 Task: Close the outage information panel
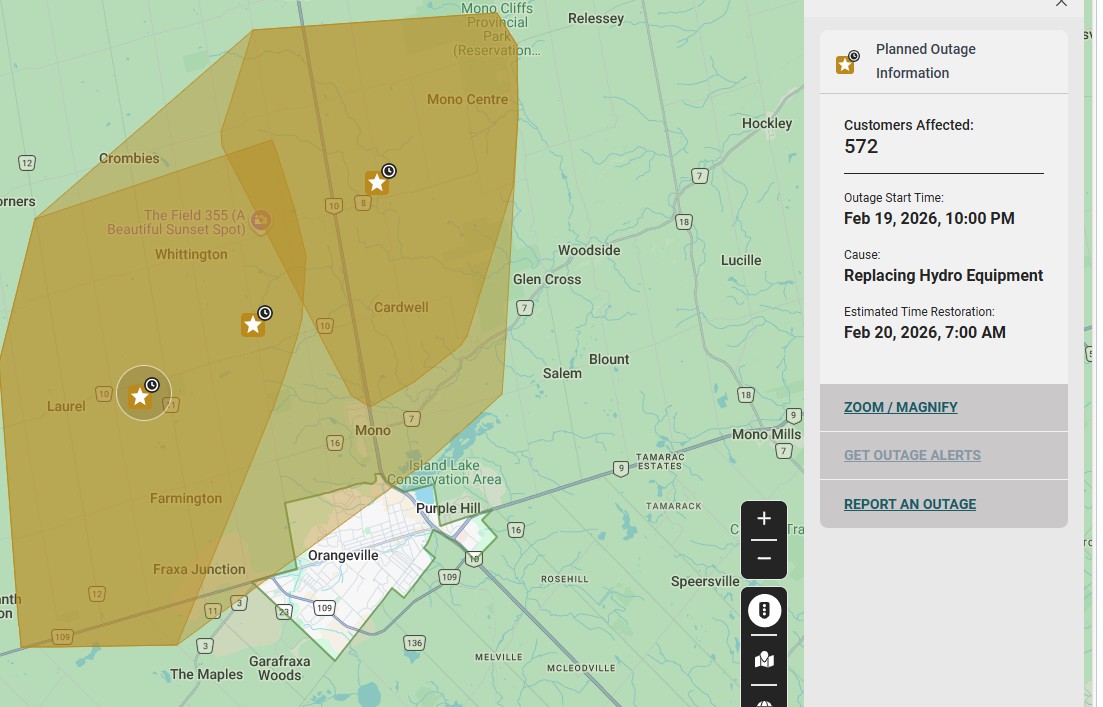1061,4
